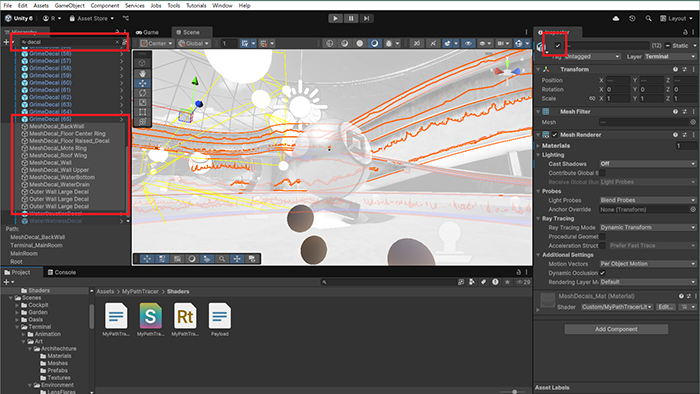Expand the Materials foldout
Viewport: 700px width, 394px height.
[538, 146]
